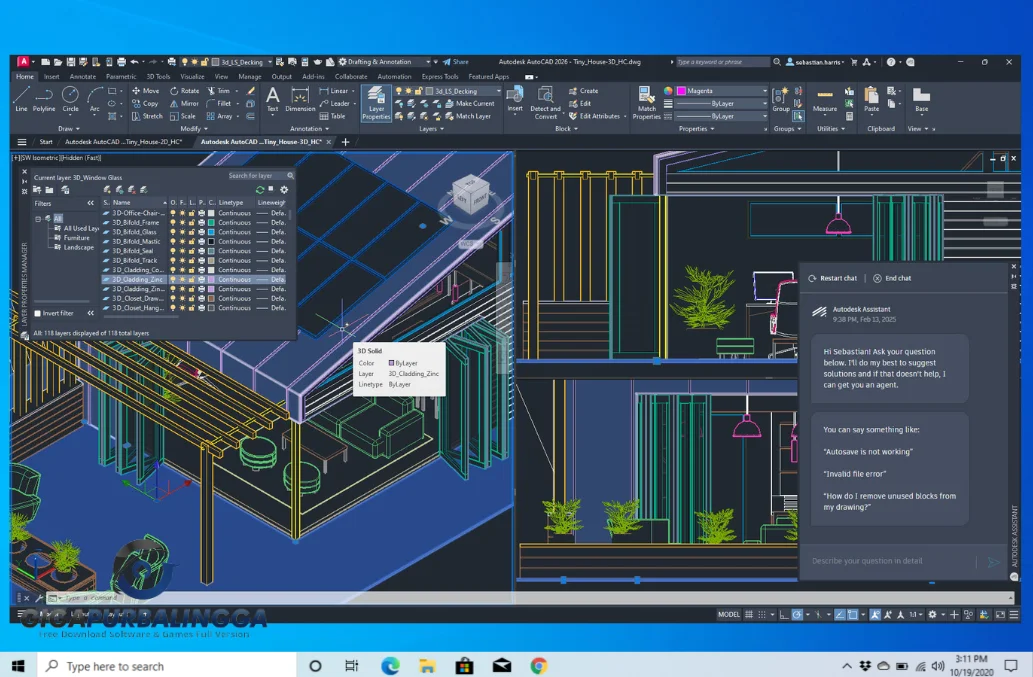Viewport: 1033px width, 677px height.
Task: Click the Match Properties tool
Action: point(646,103)
